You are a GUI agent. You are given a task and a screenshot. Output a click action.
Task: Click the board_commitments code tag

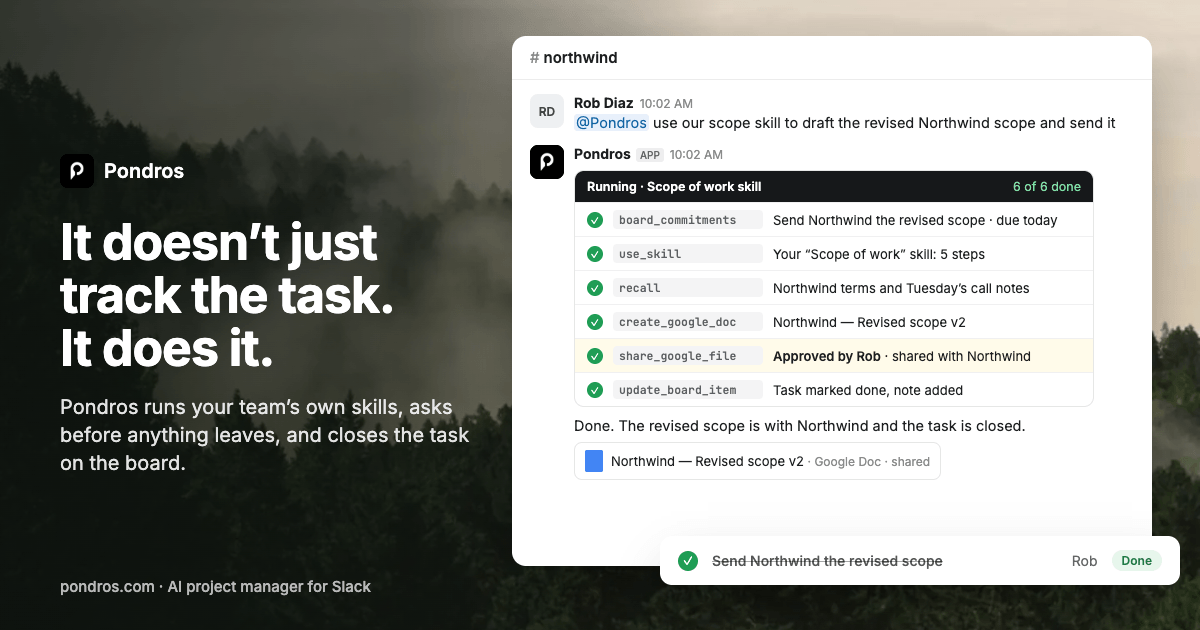point(688,220)
